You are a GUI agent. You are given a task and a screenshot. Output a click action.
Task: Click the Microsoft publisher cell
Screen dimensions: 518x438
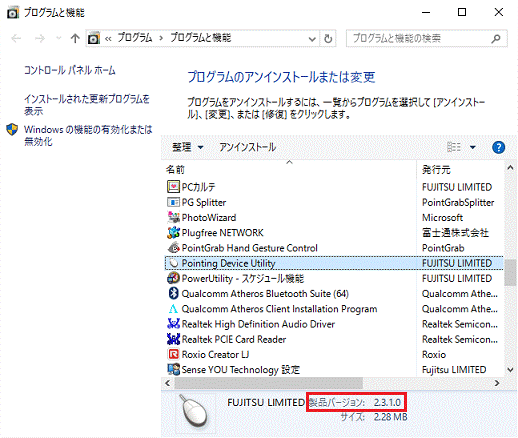(442, 217)
